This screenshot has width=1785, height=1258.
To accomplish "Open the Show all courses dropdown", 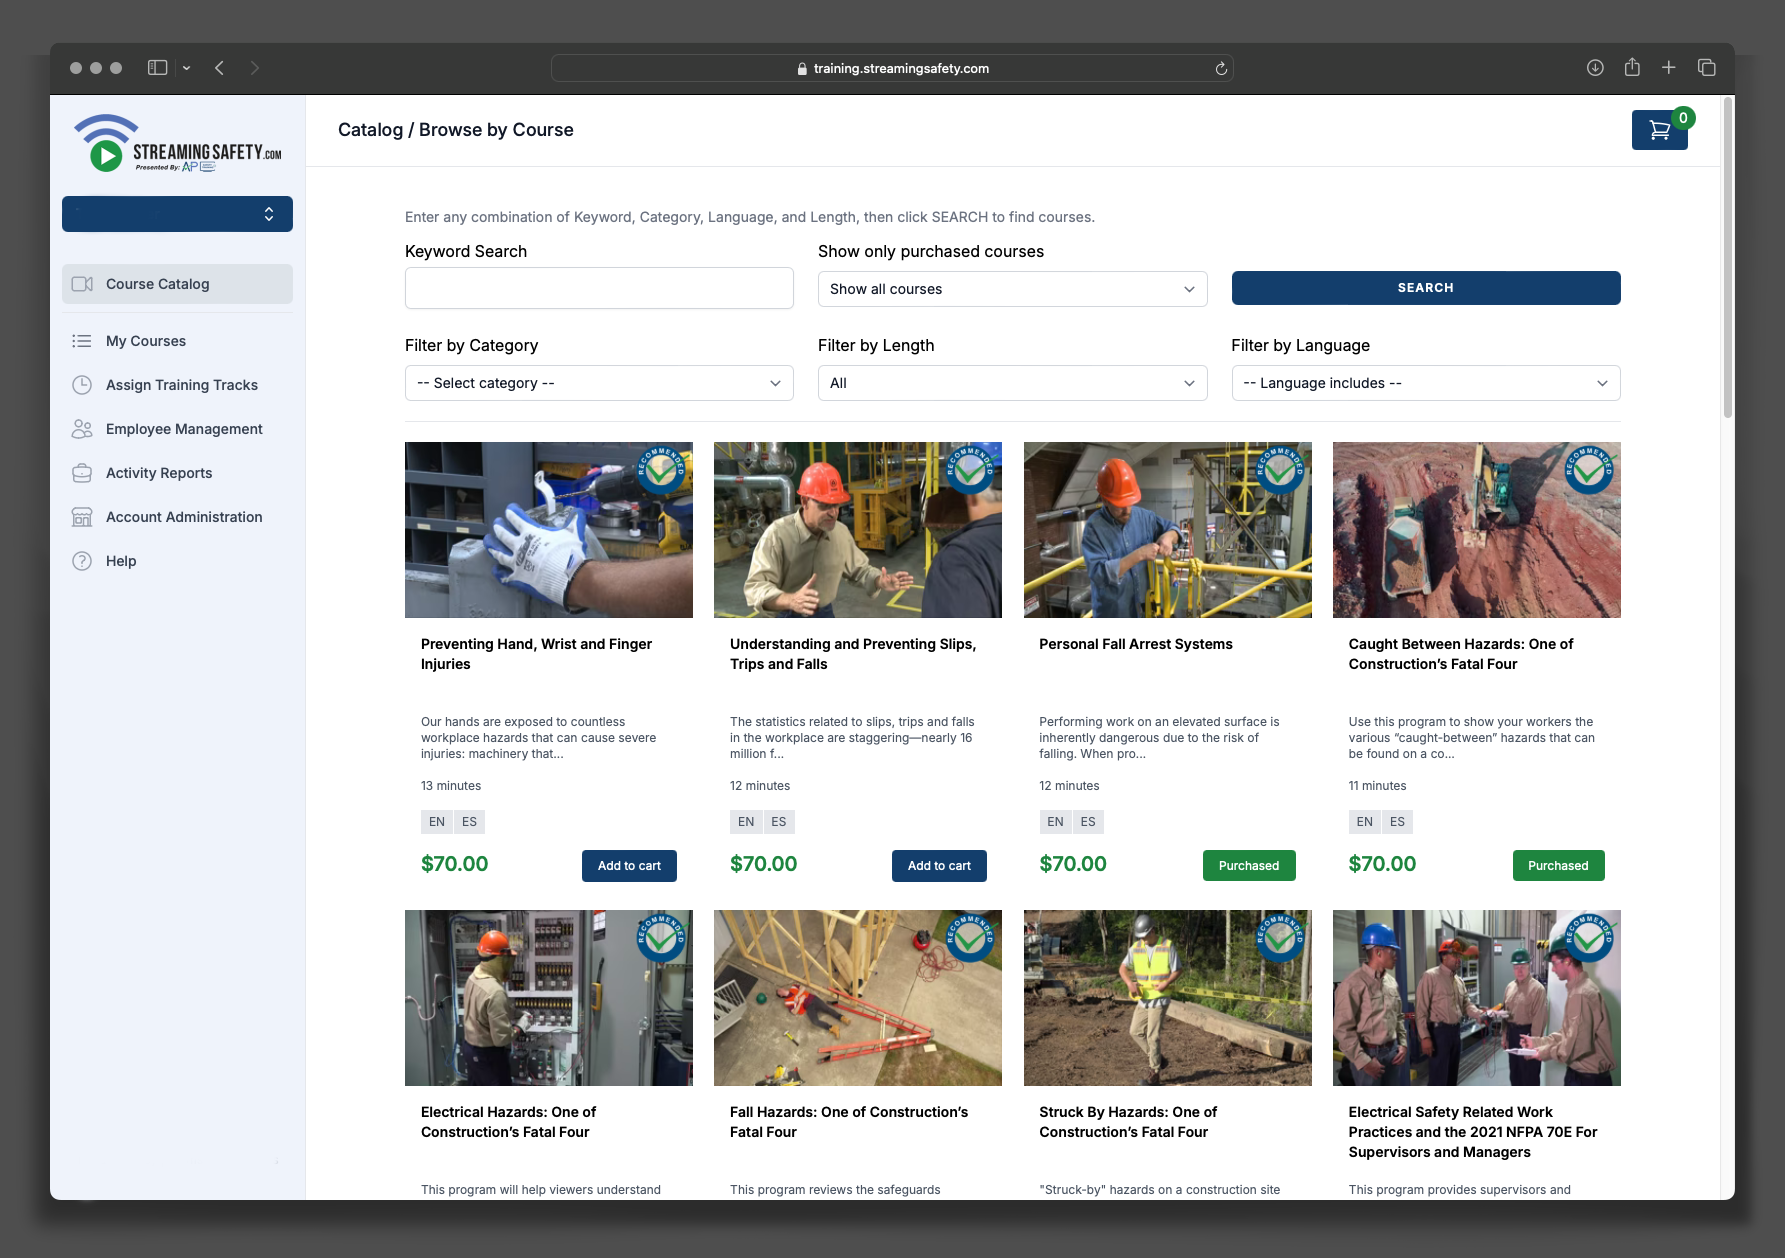I will [x=1011, y=289].
